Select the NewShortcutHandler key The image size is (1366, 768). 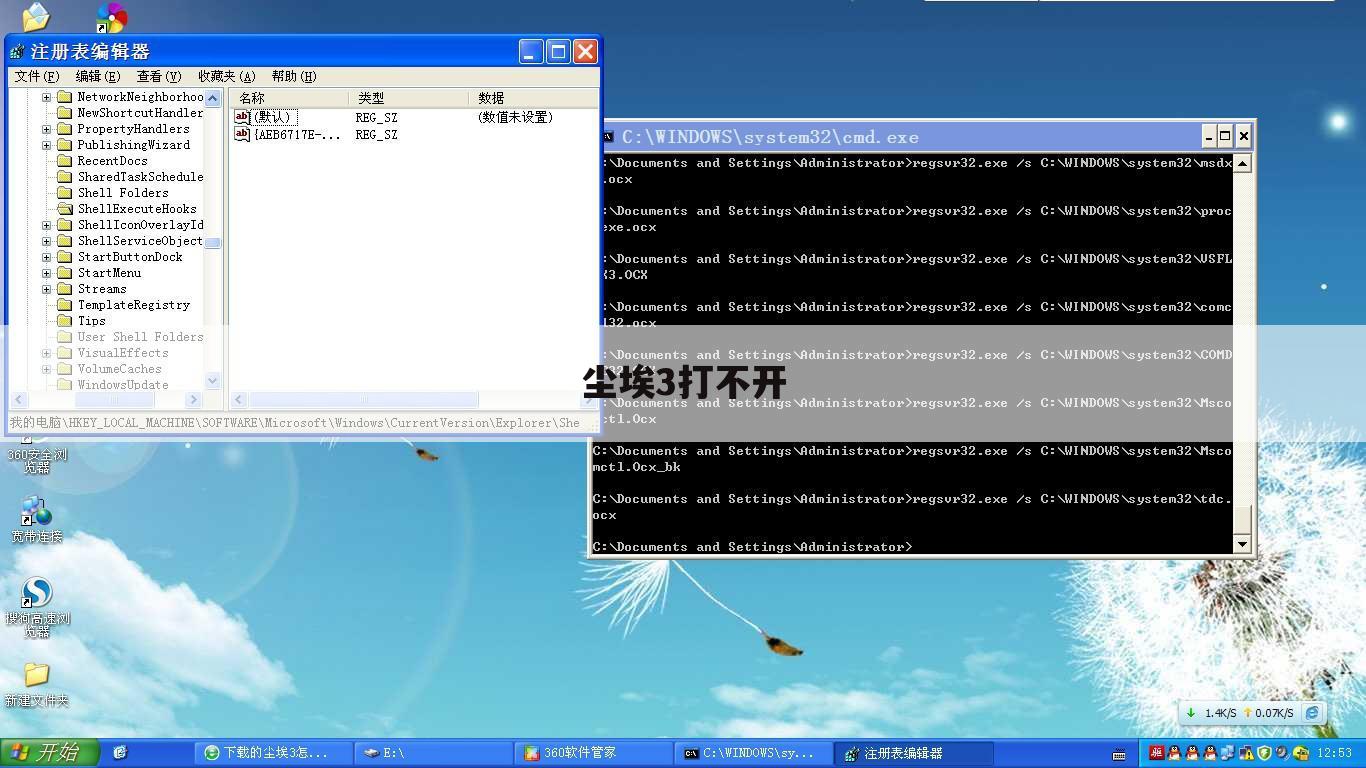(140, 113)
